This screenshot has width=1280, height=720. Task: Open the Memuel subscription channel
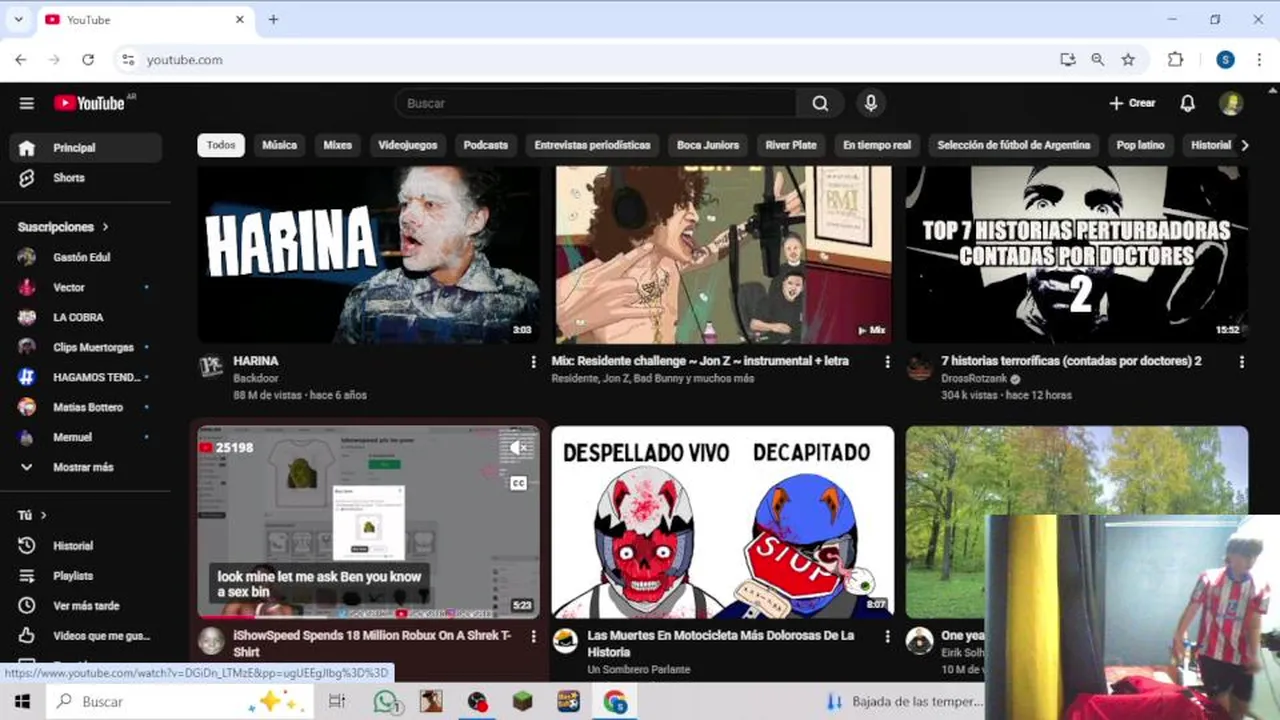tap(86, 437)
